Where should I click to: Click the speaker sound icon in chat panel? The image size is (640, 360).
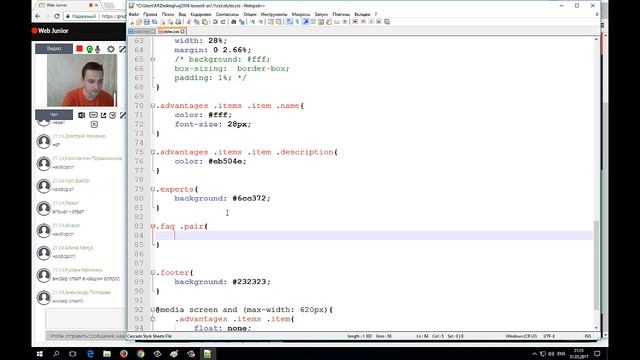[x=82, y=115]
